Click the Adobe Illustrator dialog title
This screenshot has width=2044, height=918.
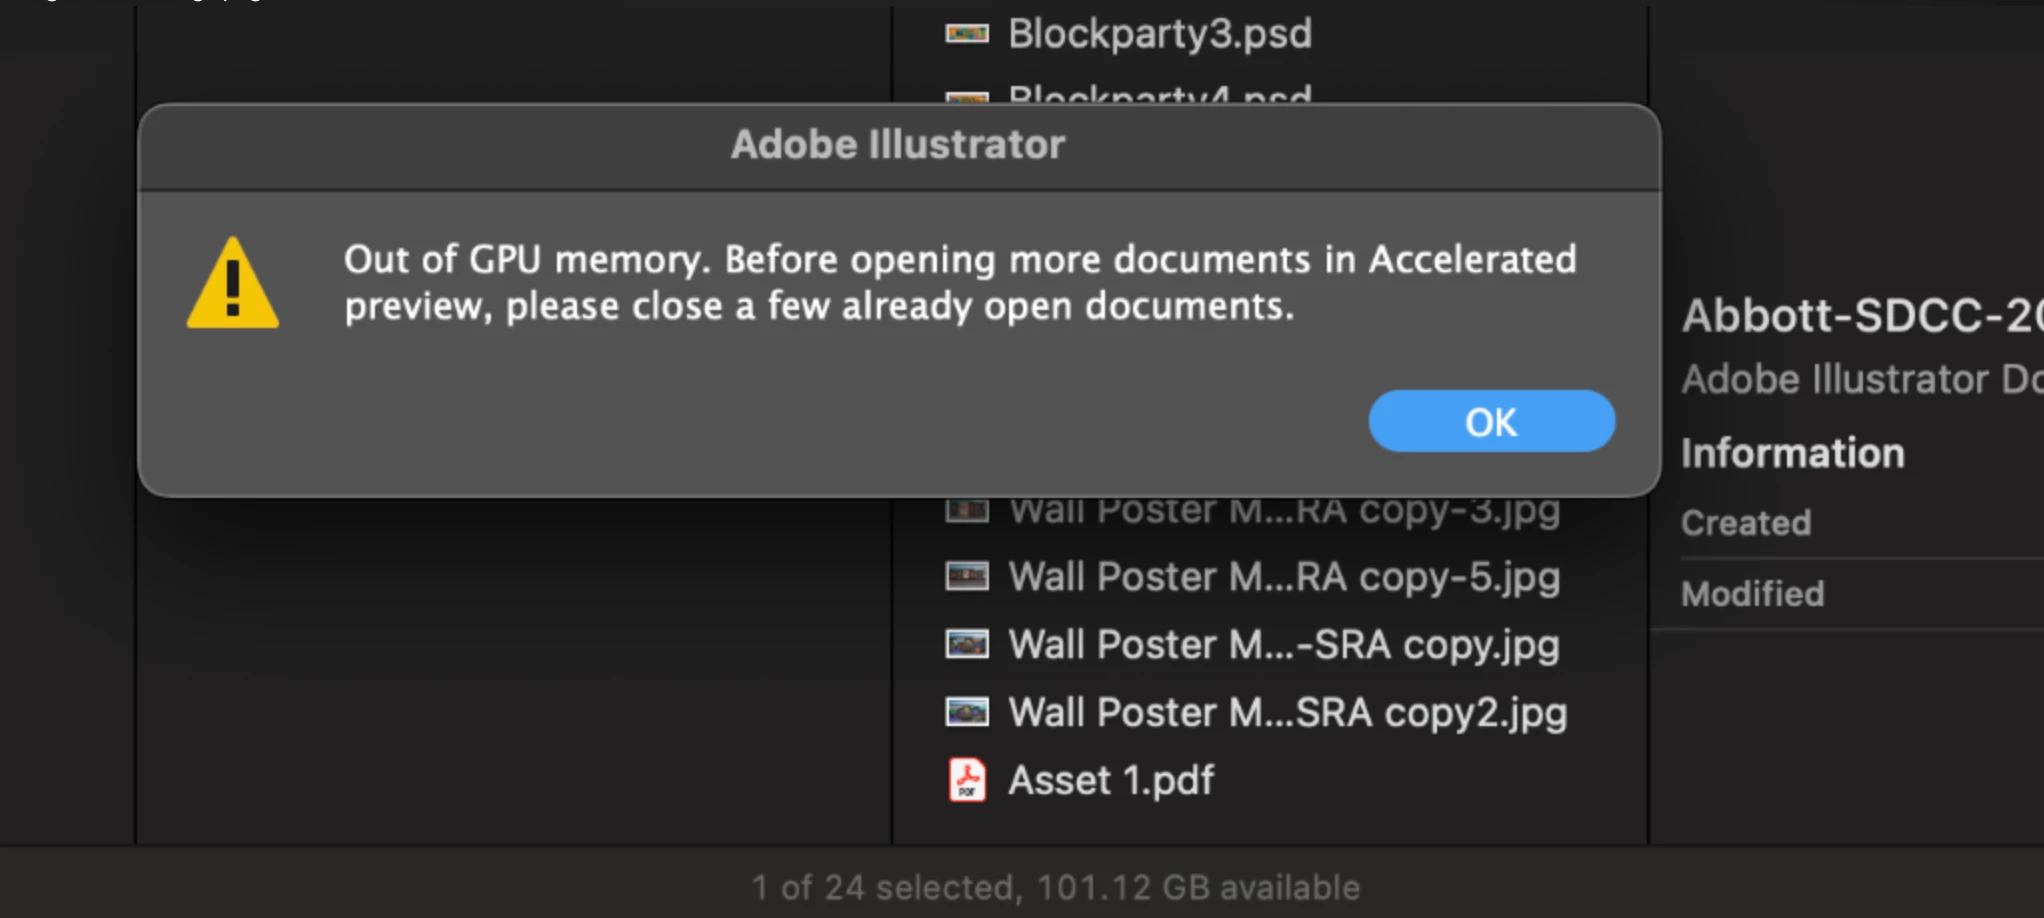click(x=898, y=145)
